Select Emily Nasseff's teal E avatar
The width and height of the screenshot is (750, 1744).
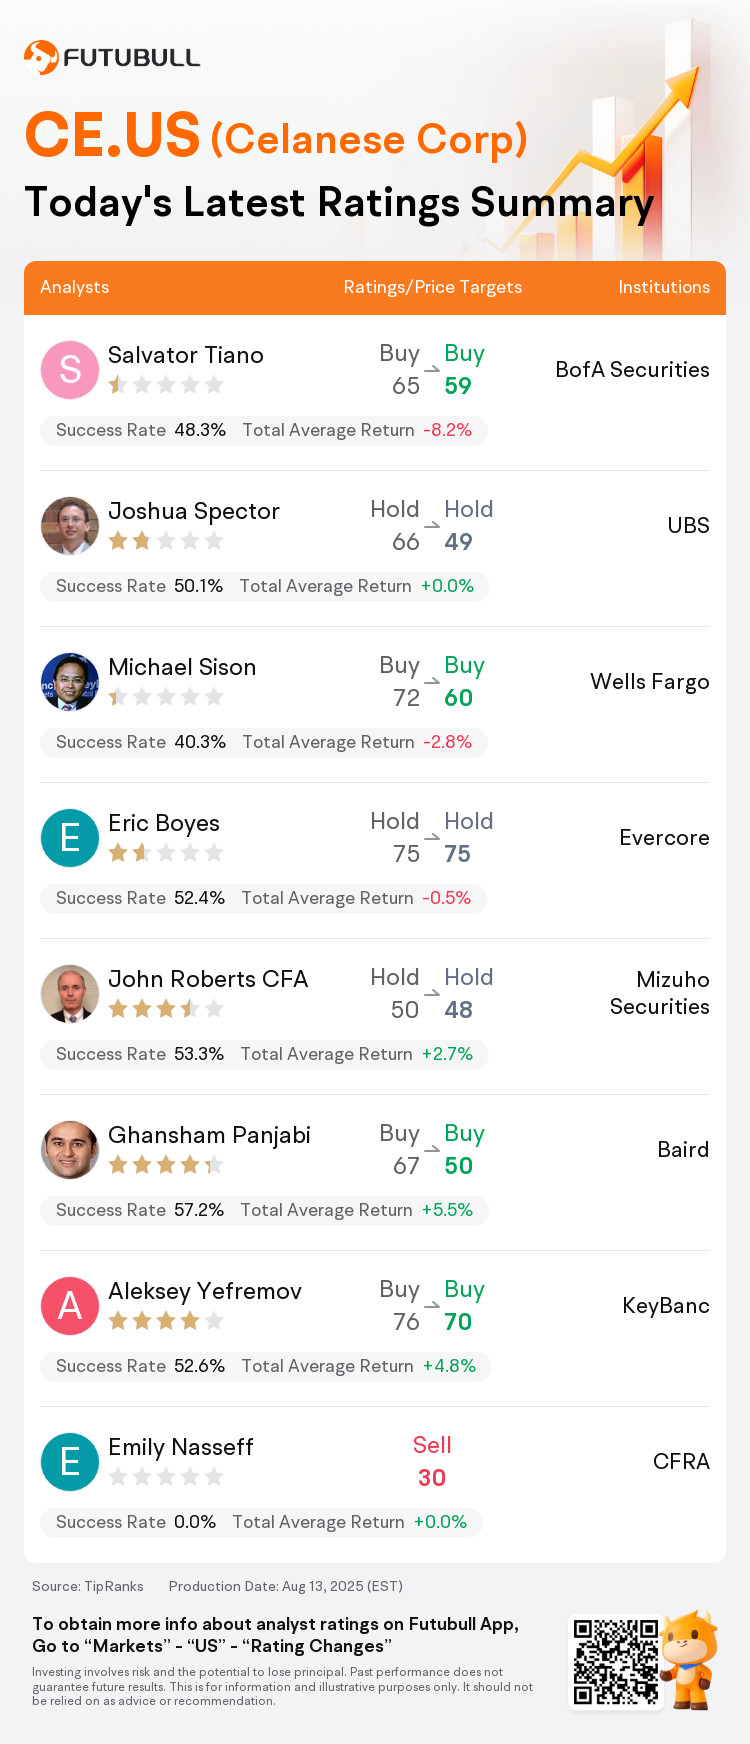coord(70,1462)
